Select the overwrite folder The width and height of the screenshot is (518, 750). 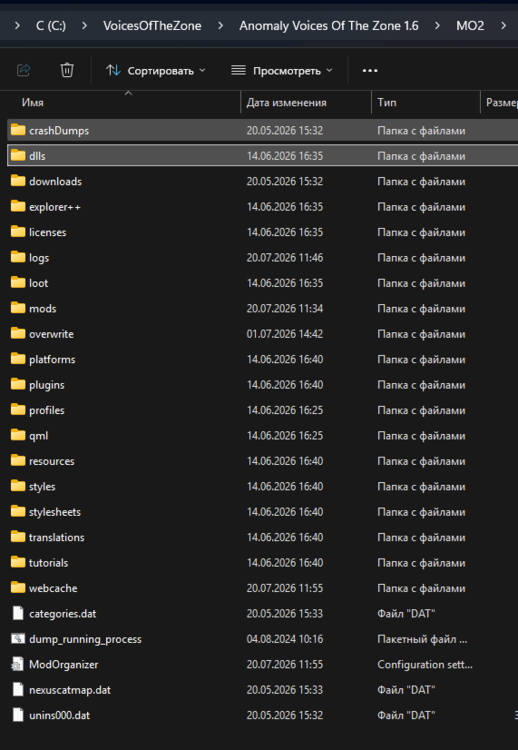coord(51,334)
